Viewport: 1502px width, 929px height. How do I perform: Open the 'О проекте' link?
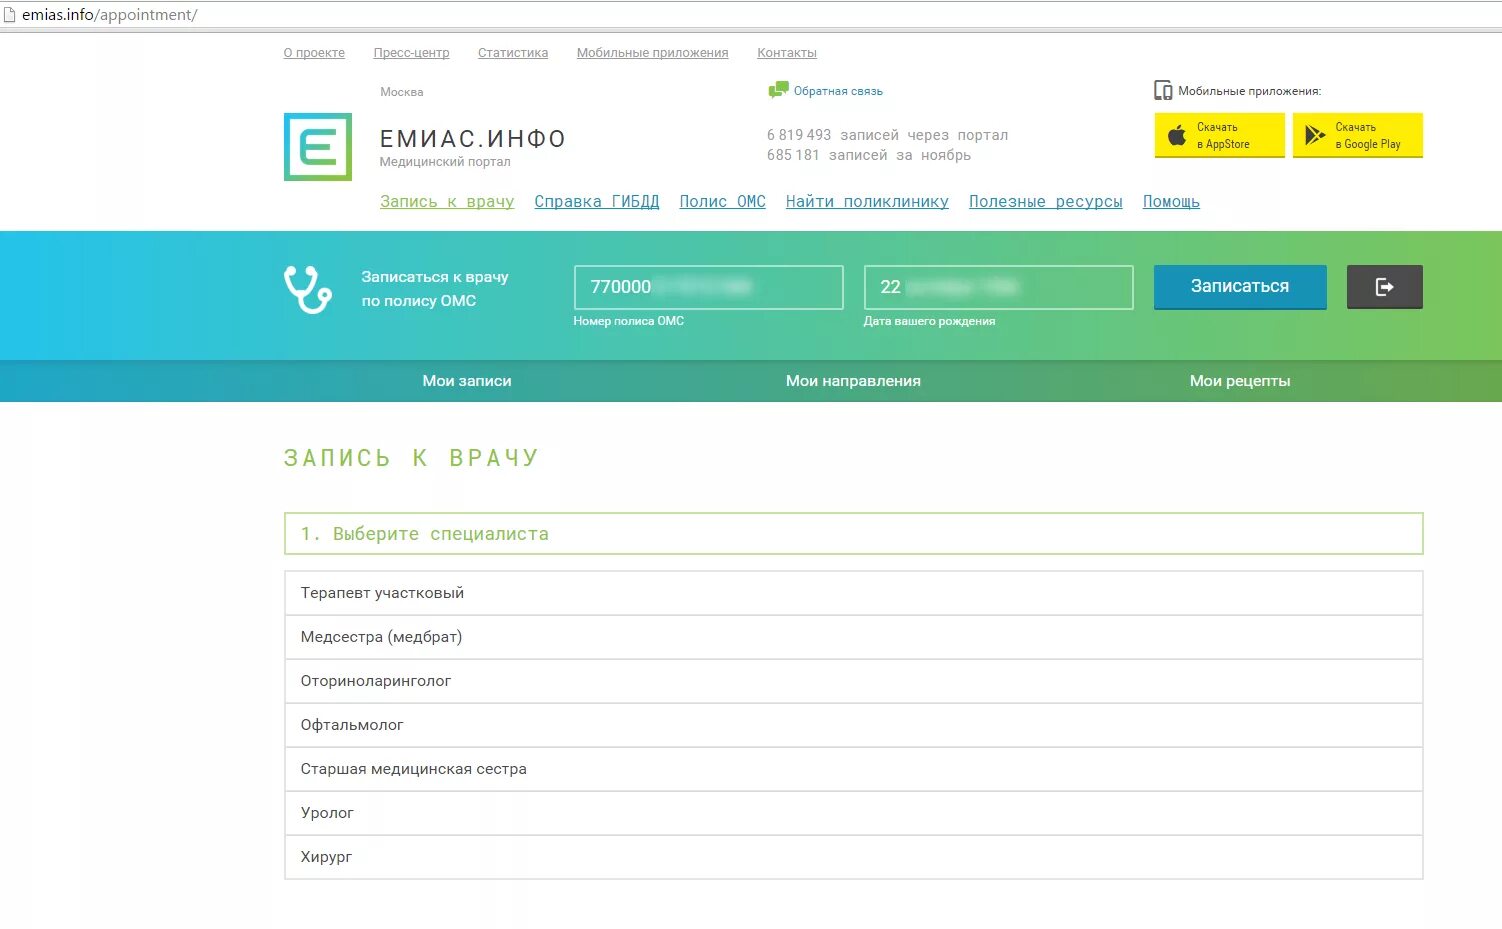pos(314,53)
